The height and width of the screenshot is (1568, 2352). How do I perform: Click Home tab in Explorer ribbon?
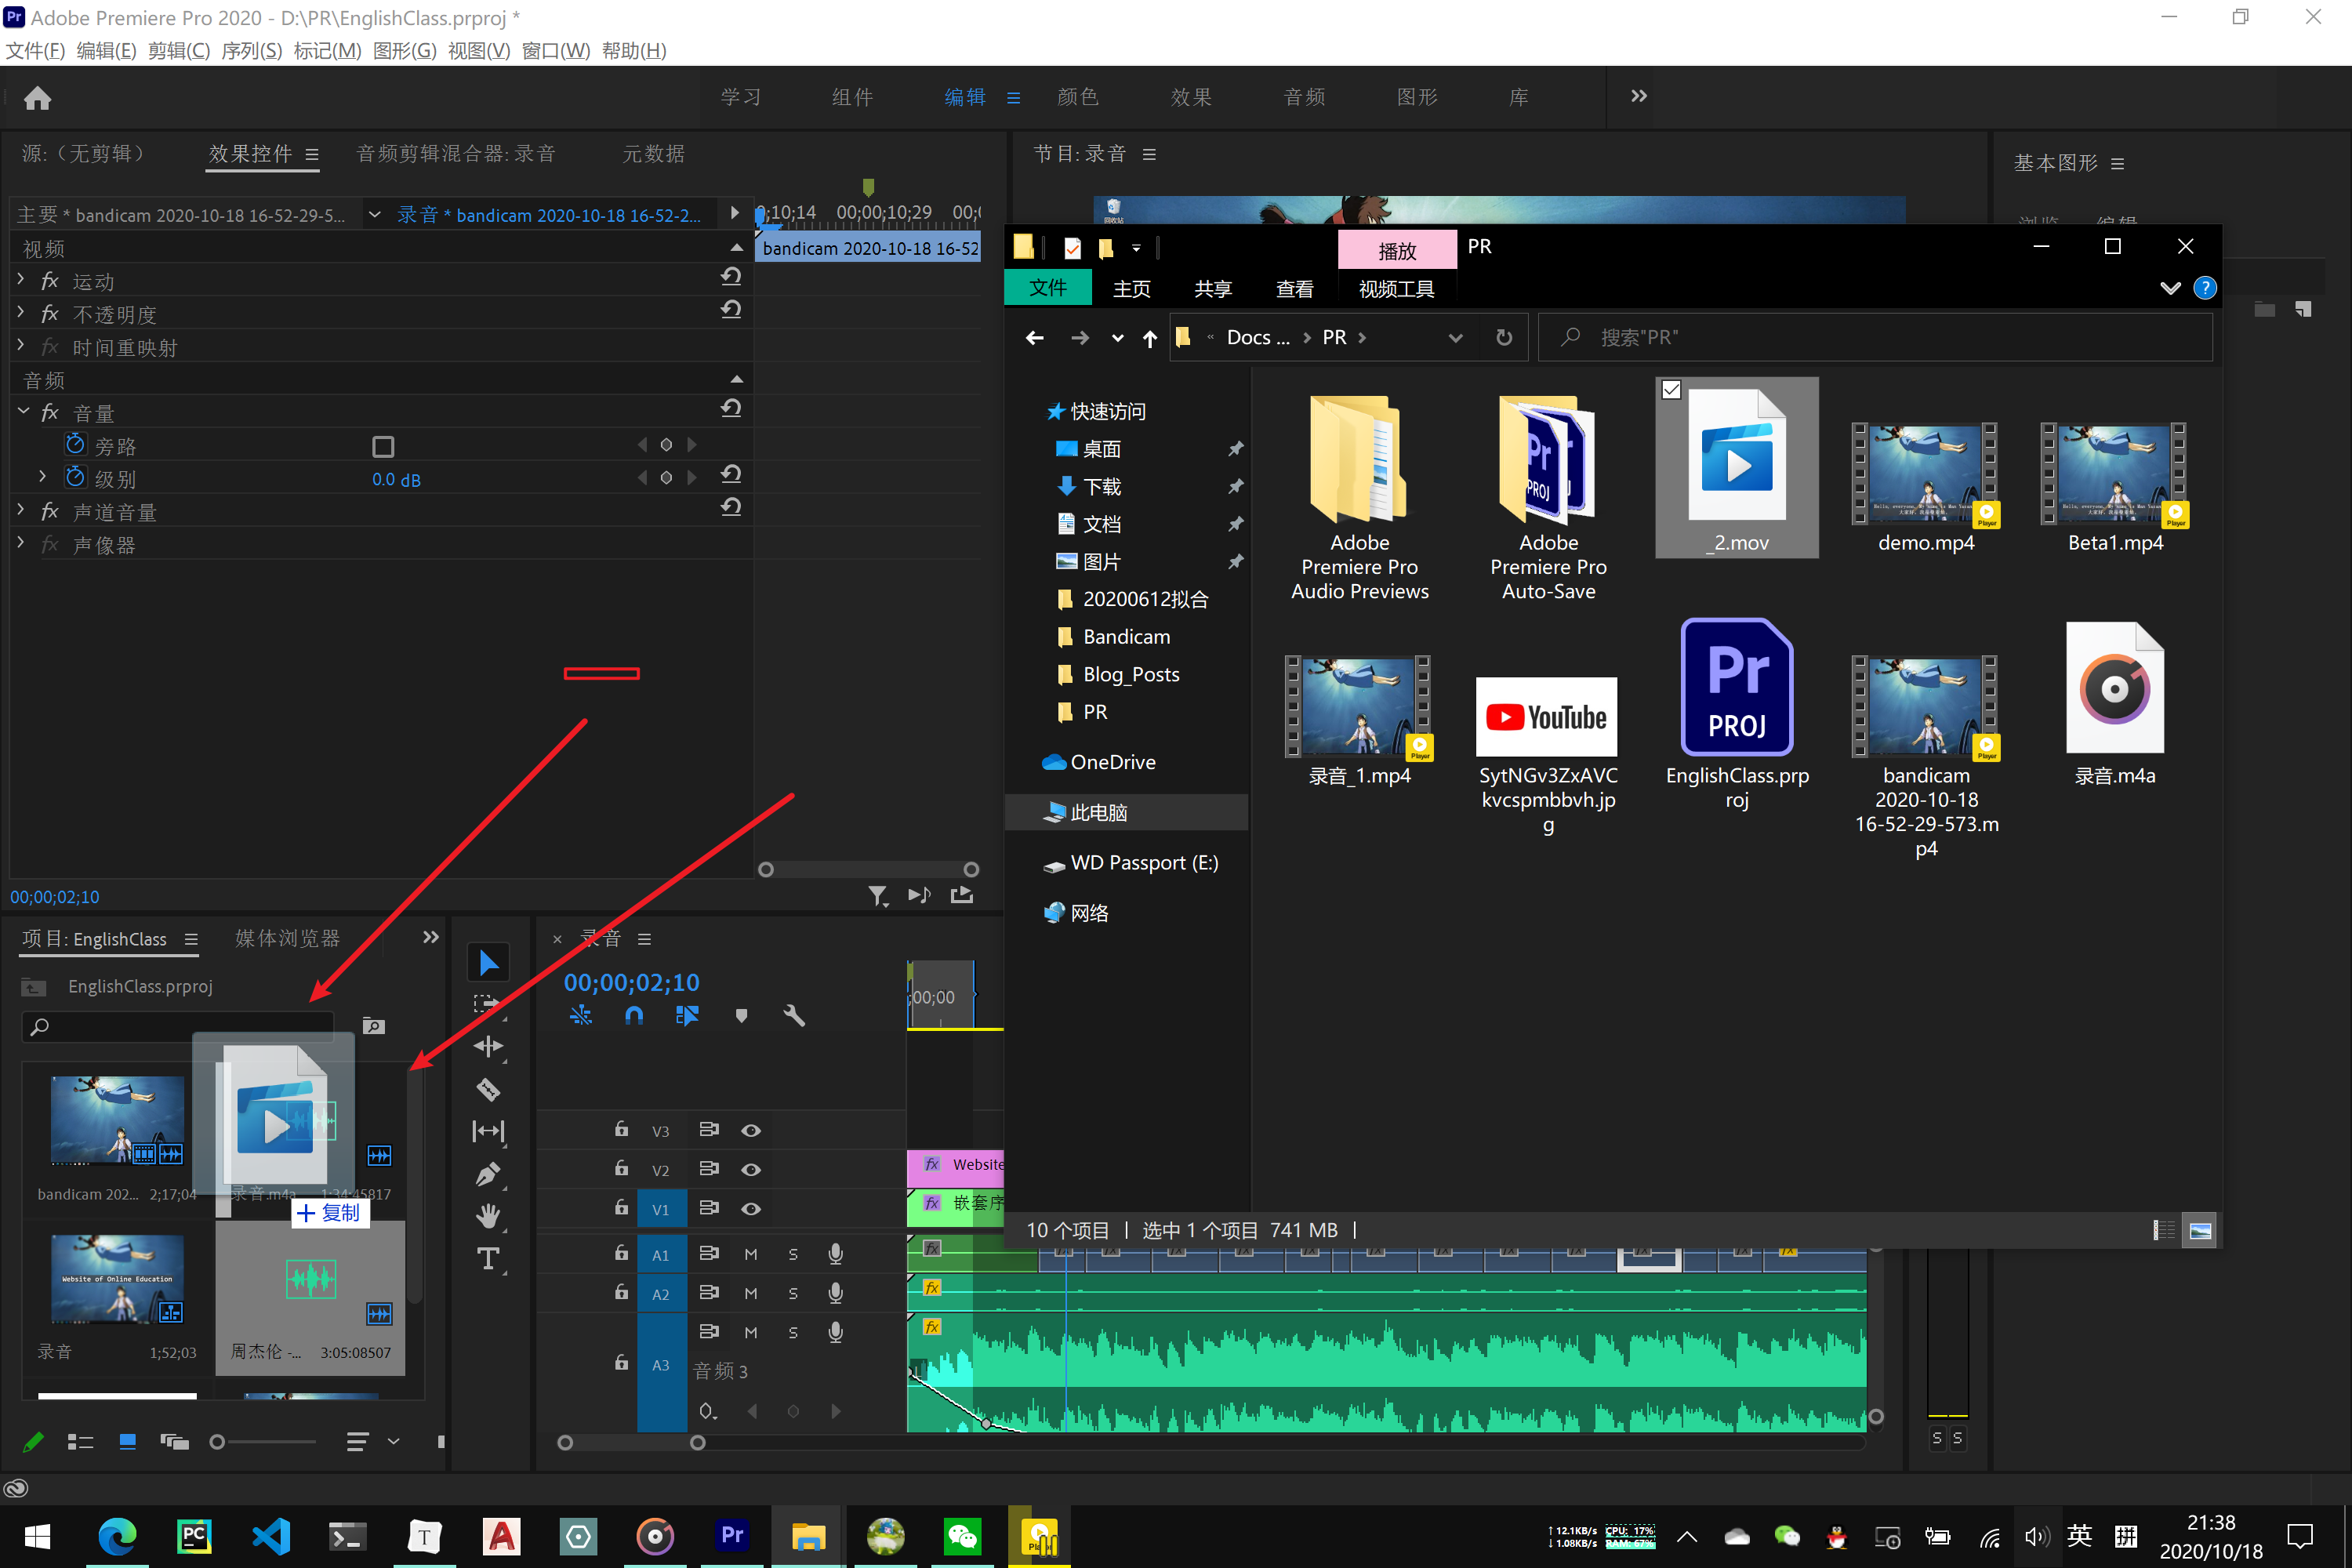(1131, 289)
